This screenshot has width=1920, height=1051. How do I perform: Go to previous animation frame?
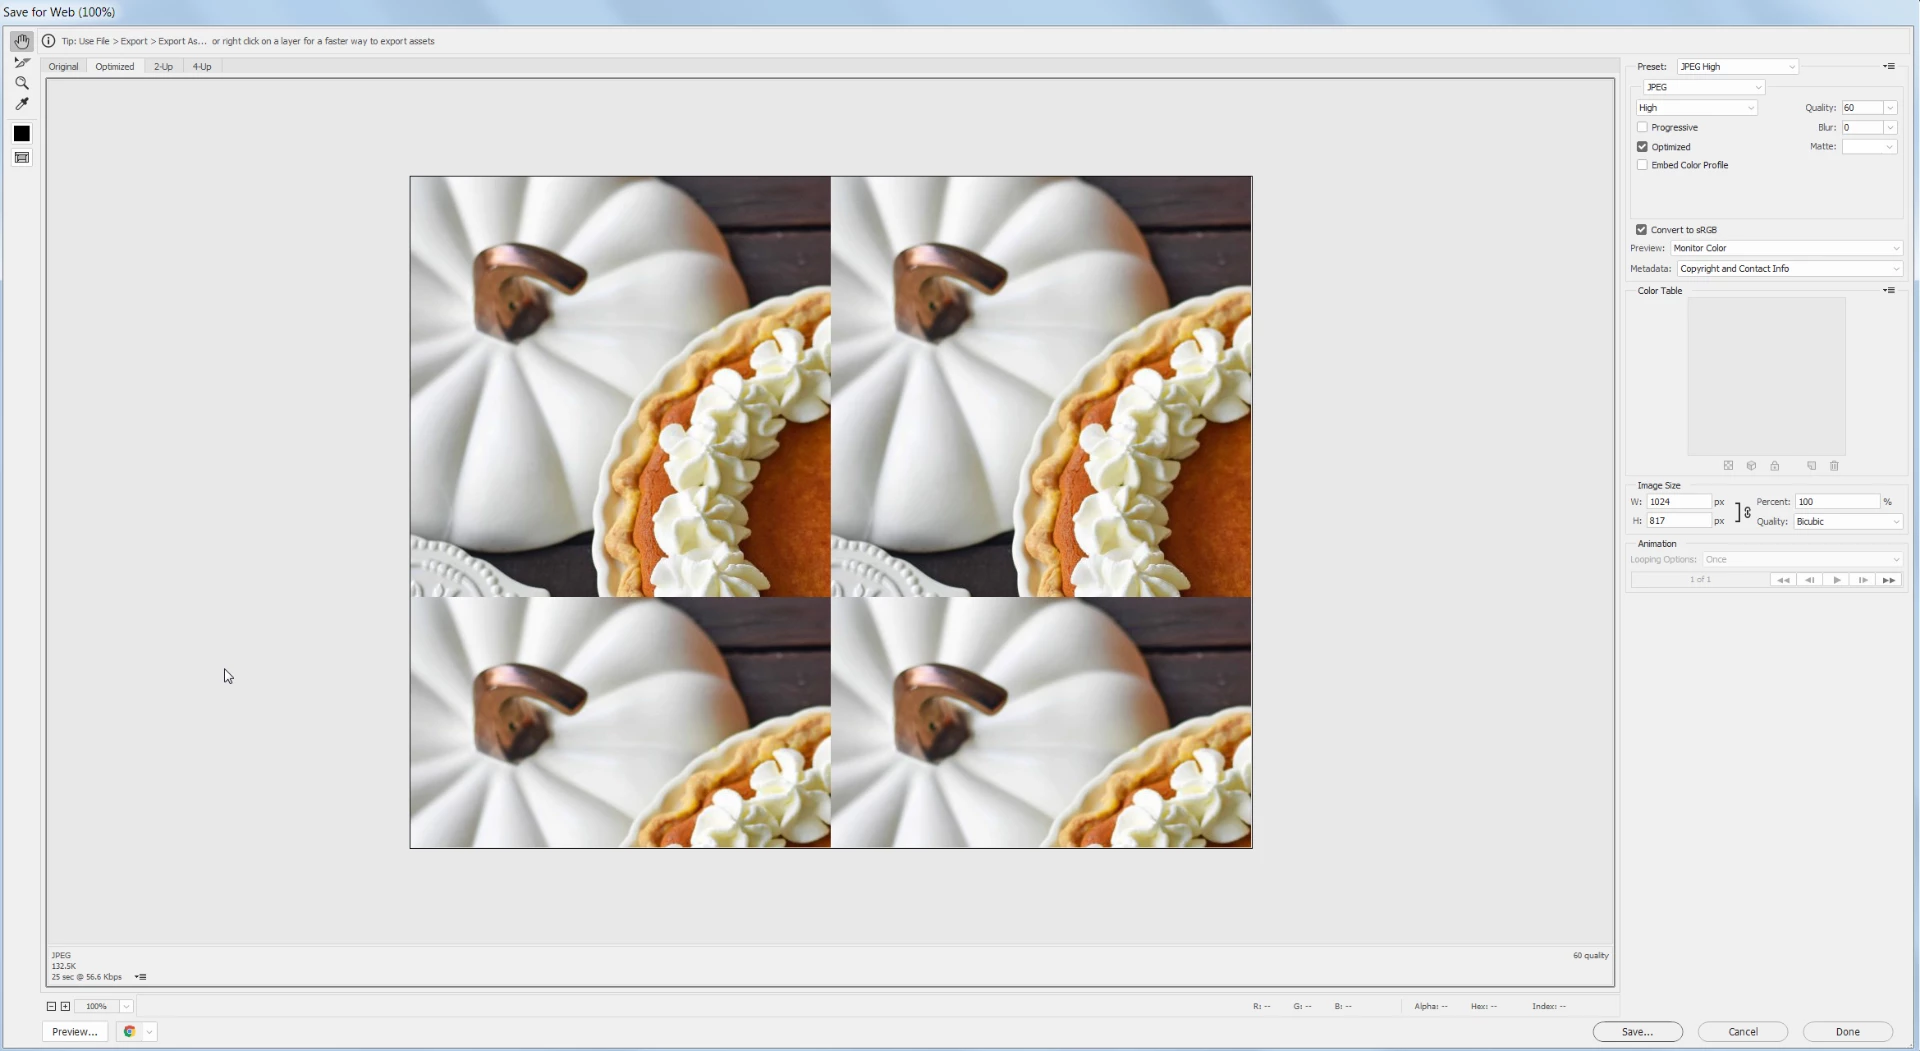point(1810,580)
